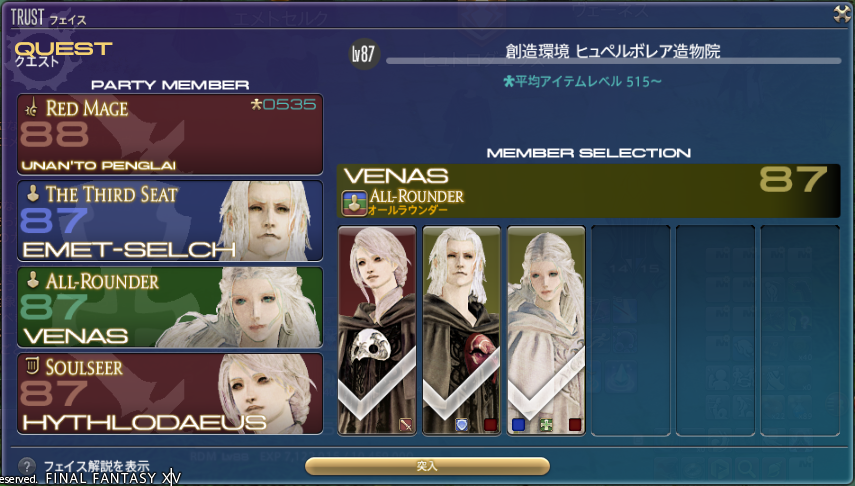The width and height of the screenshot is (855, 486).
Task: Click the help question mark icon
Action: (x=26, y=466)
